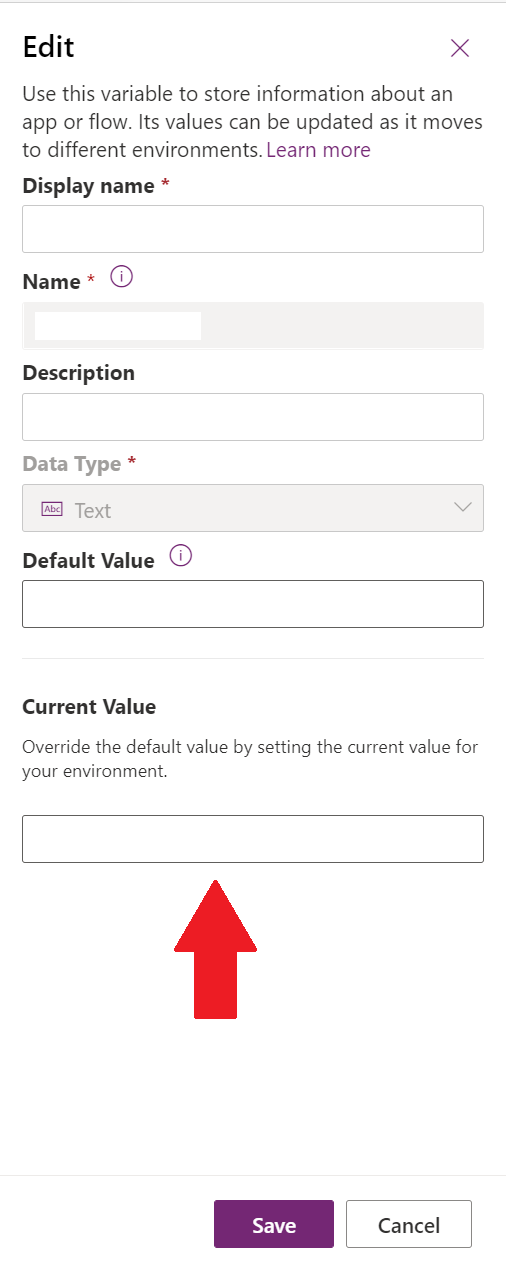Click the Display name label

coord(88,186)
